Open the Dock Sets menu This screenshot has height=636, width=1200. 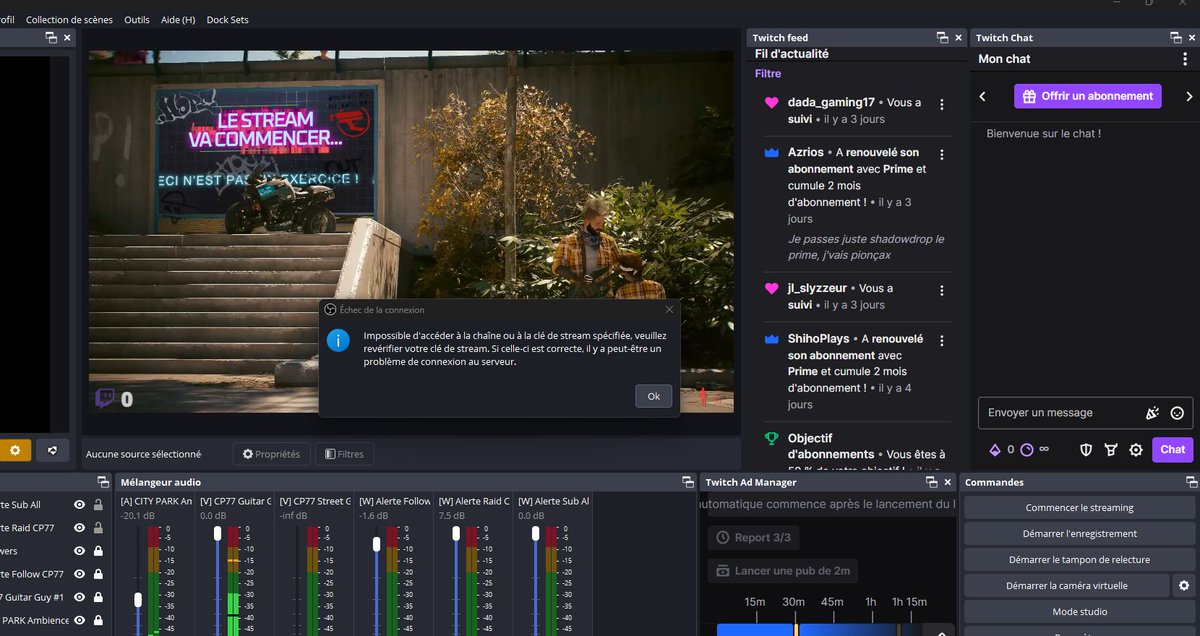click(228, 20)
